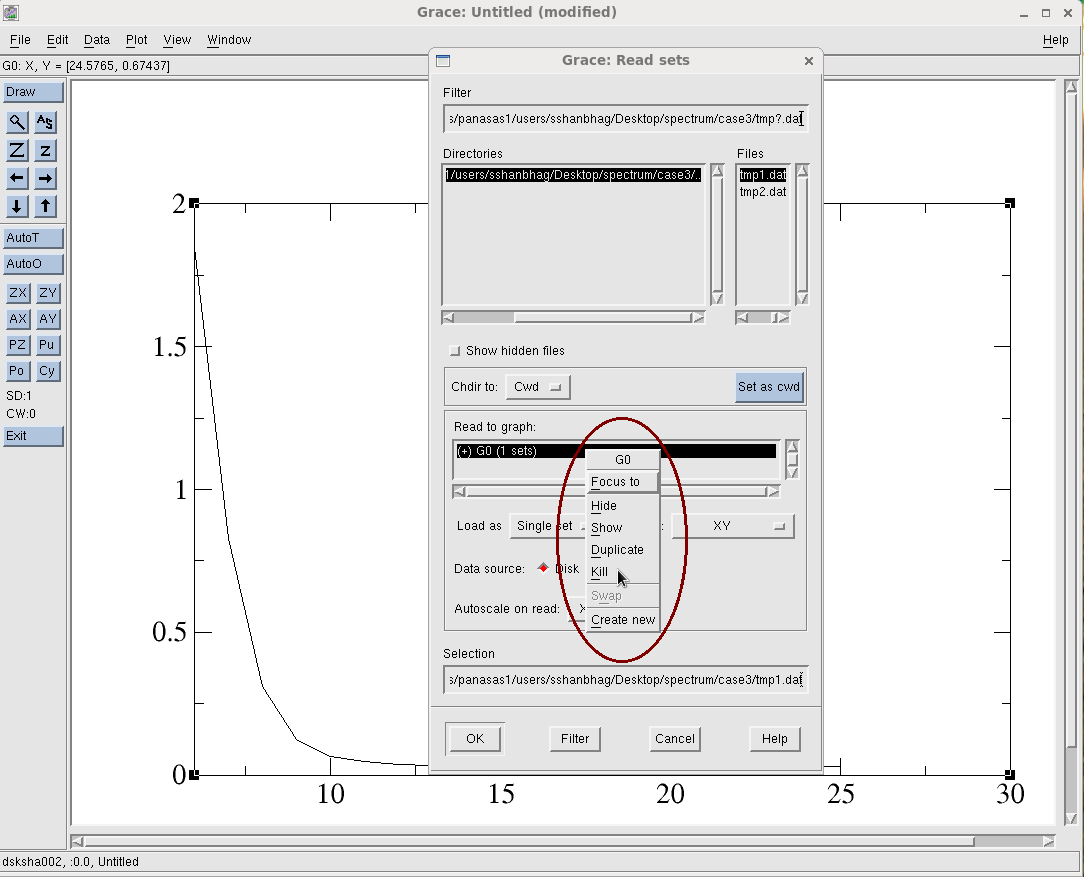Click the AS autoscale icon
The width and height of the screenshot is (1084, 877).
click(45, 121)
